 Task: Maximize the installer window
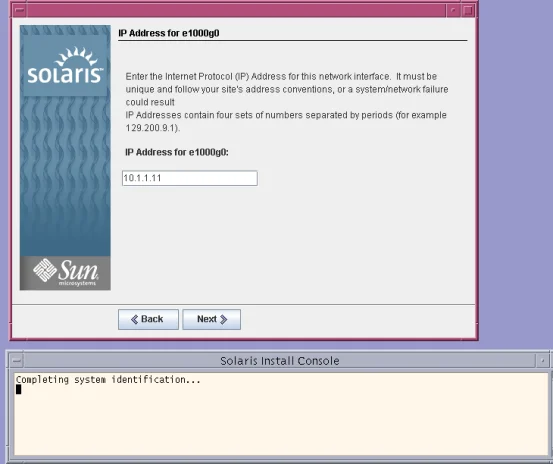tap(468, 10)
